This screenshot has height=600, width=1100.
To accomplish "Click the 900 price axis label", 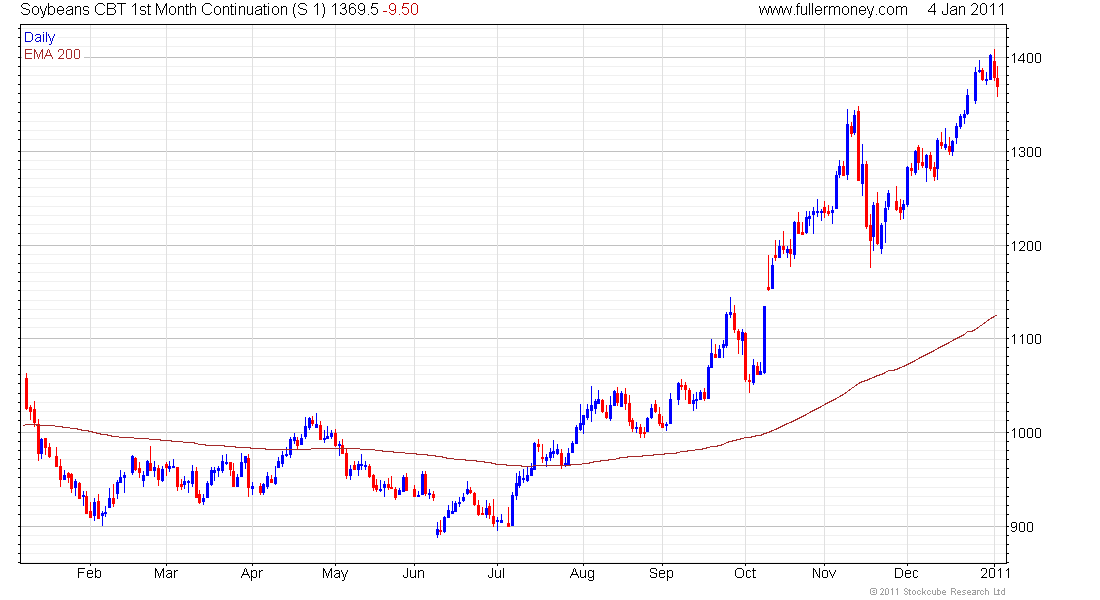I will click(x=1022, y=527).
